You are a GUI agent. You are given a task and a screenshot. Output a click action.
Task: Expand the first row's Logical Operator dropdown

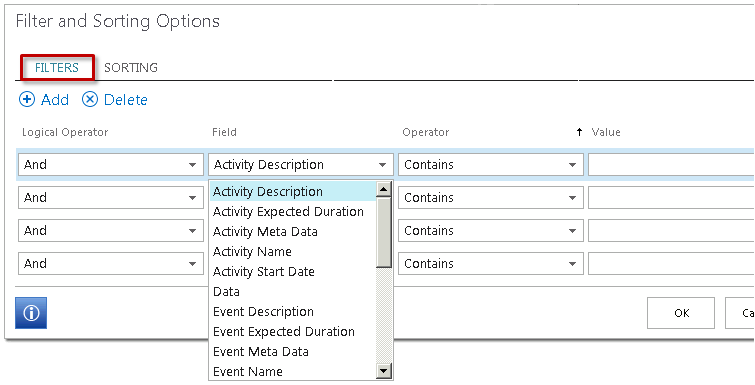point(111,165)
